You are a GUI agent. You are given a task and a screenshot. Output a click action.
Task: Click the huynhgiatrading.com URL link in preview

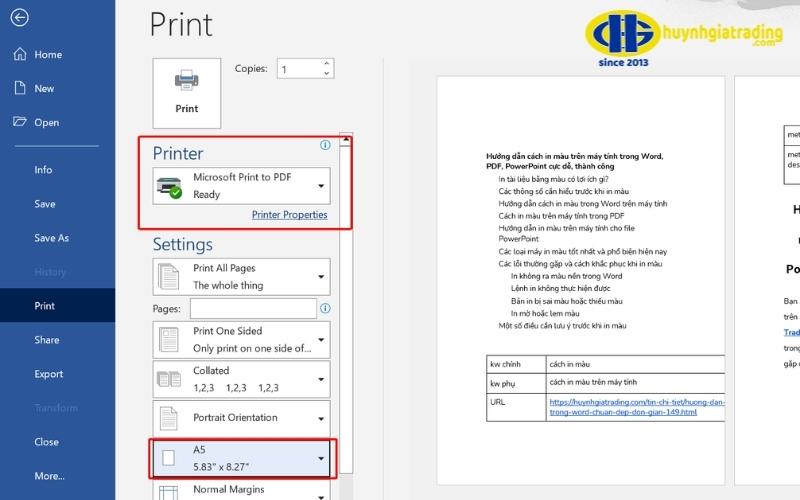(x=636, y=407)
